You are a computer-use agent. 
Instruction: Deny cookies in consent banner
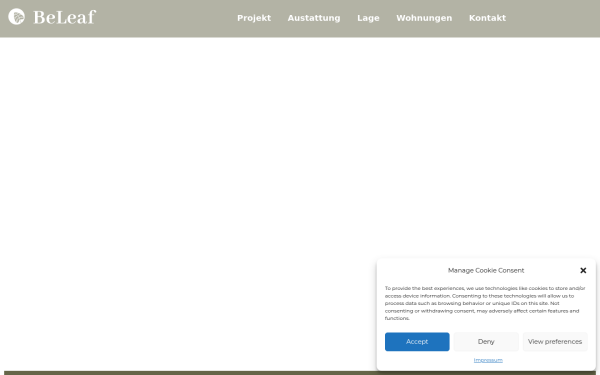coord(486,342)
